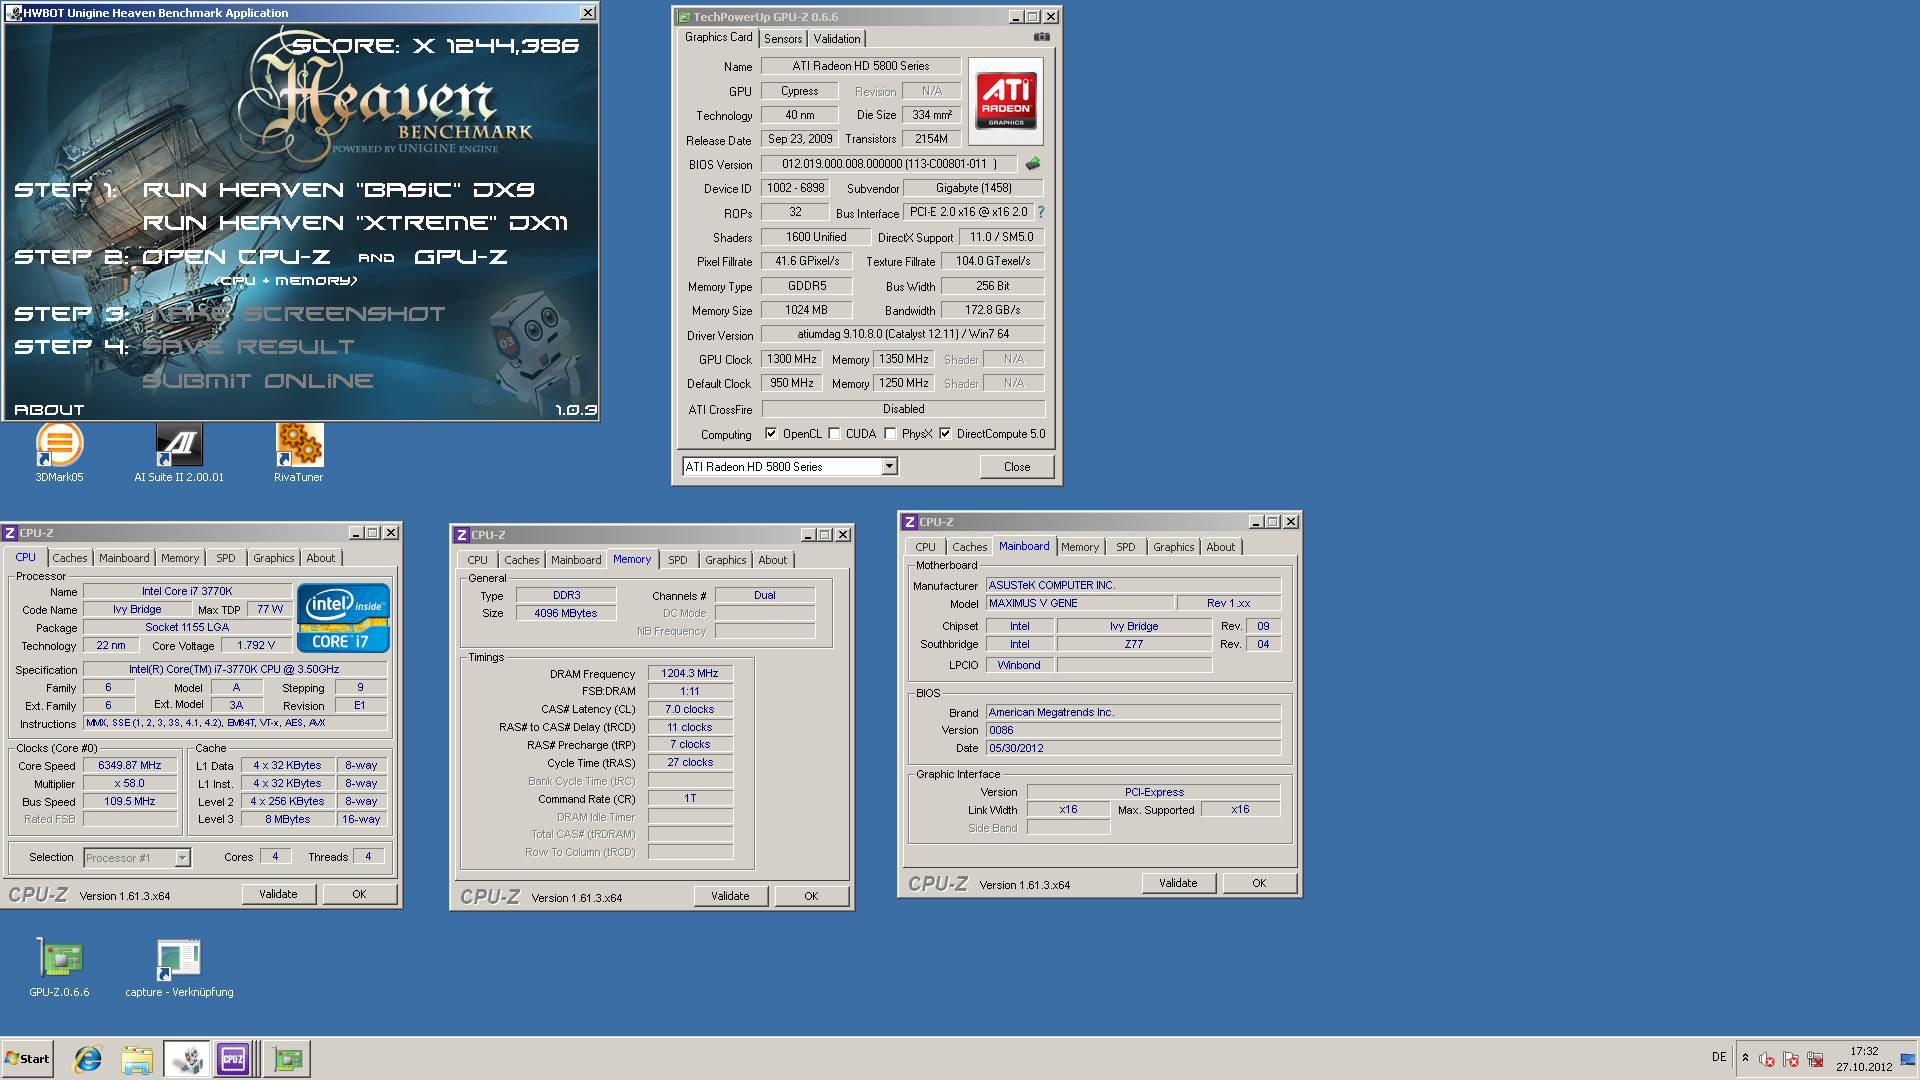Toggle the CUDA checkbox in GPU-Z
Viewport: 1920px width, 1080px height.
(834, 434)
